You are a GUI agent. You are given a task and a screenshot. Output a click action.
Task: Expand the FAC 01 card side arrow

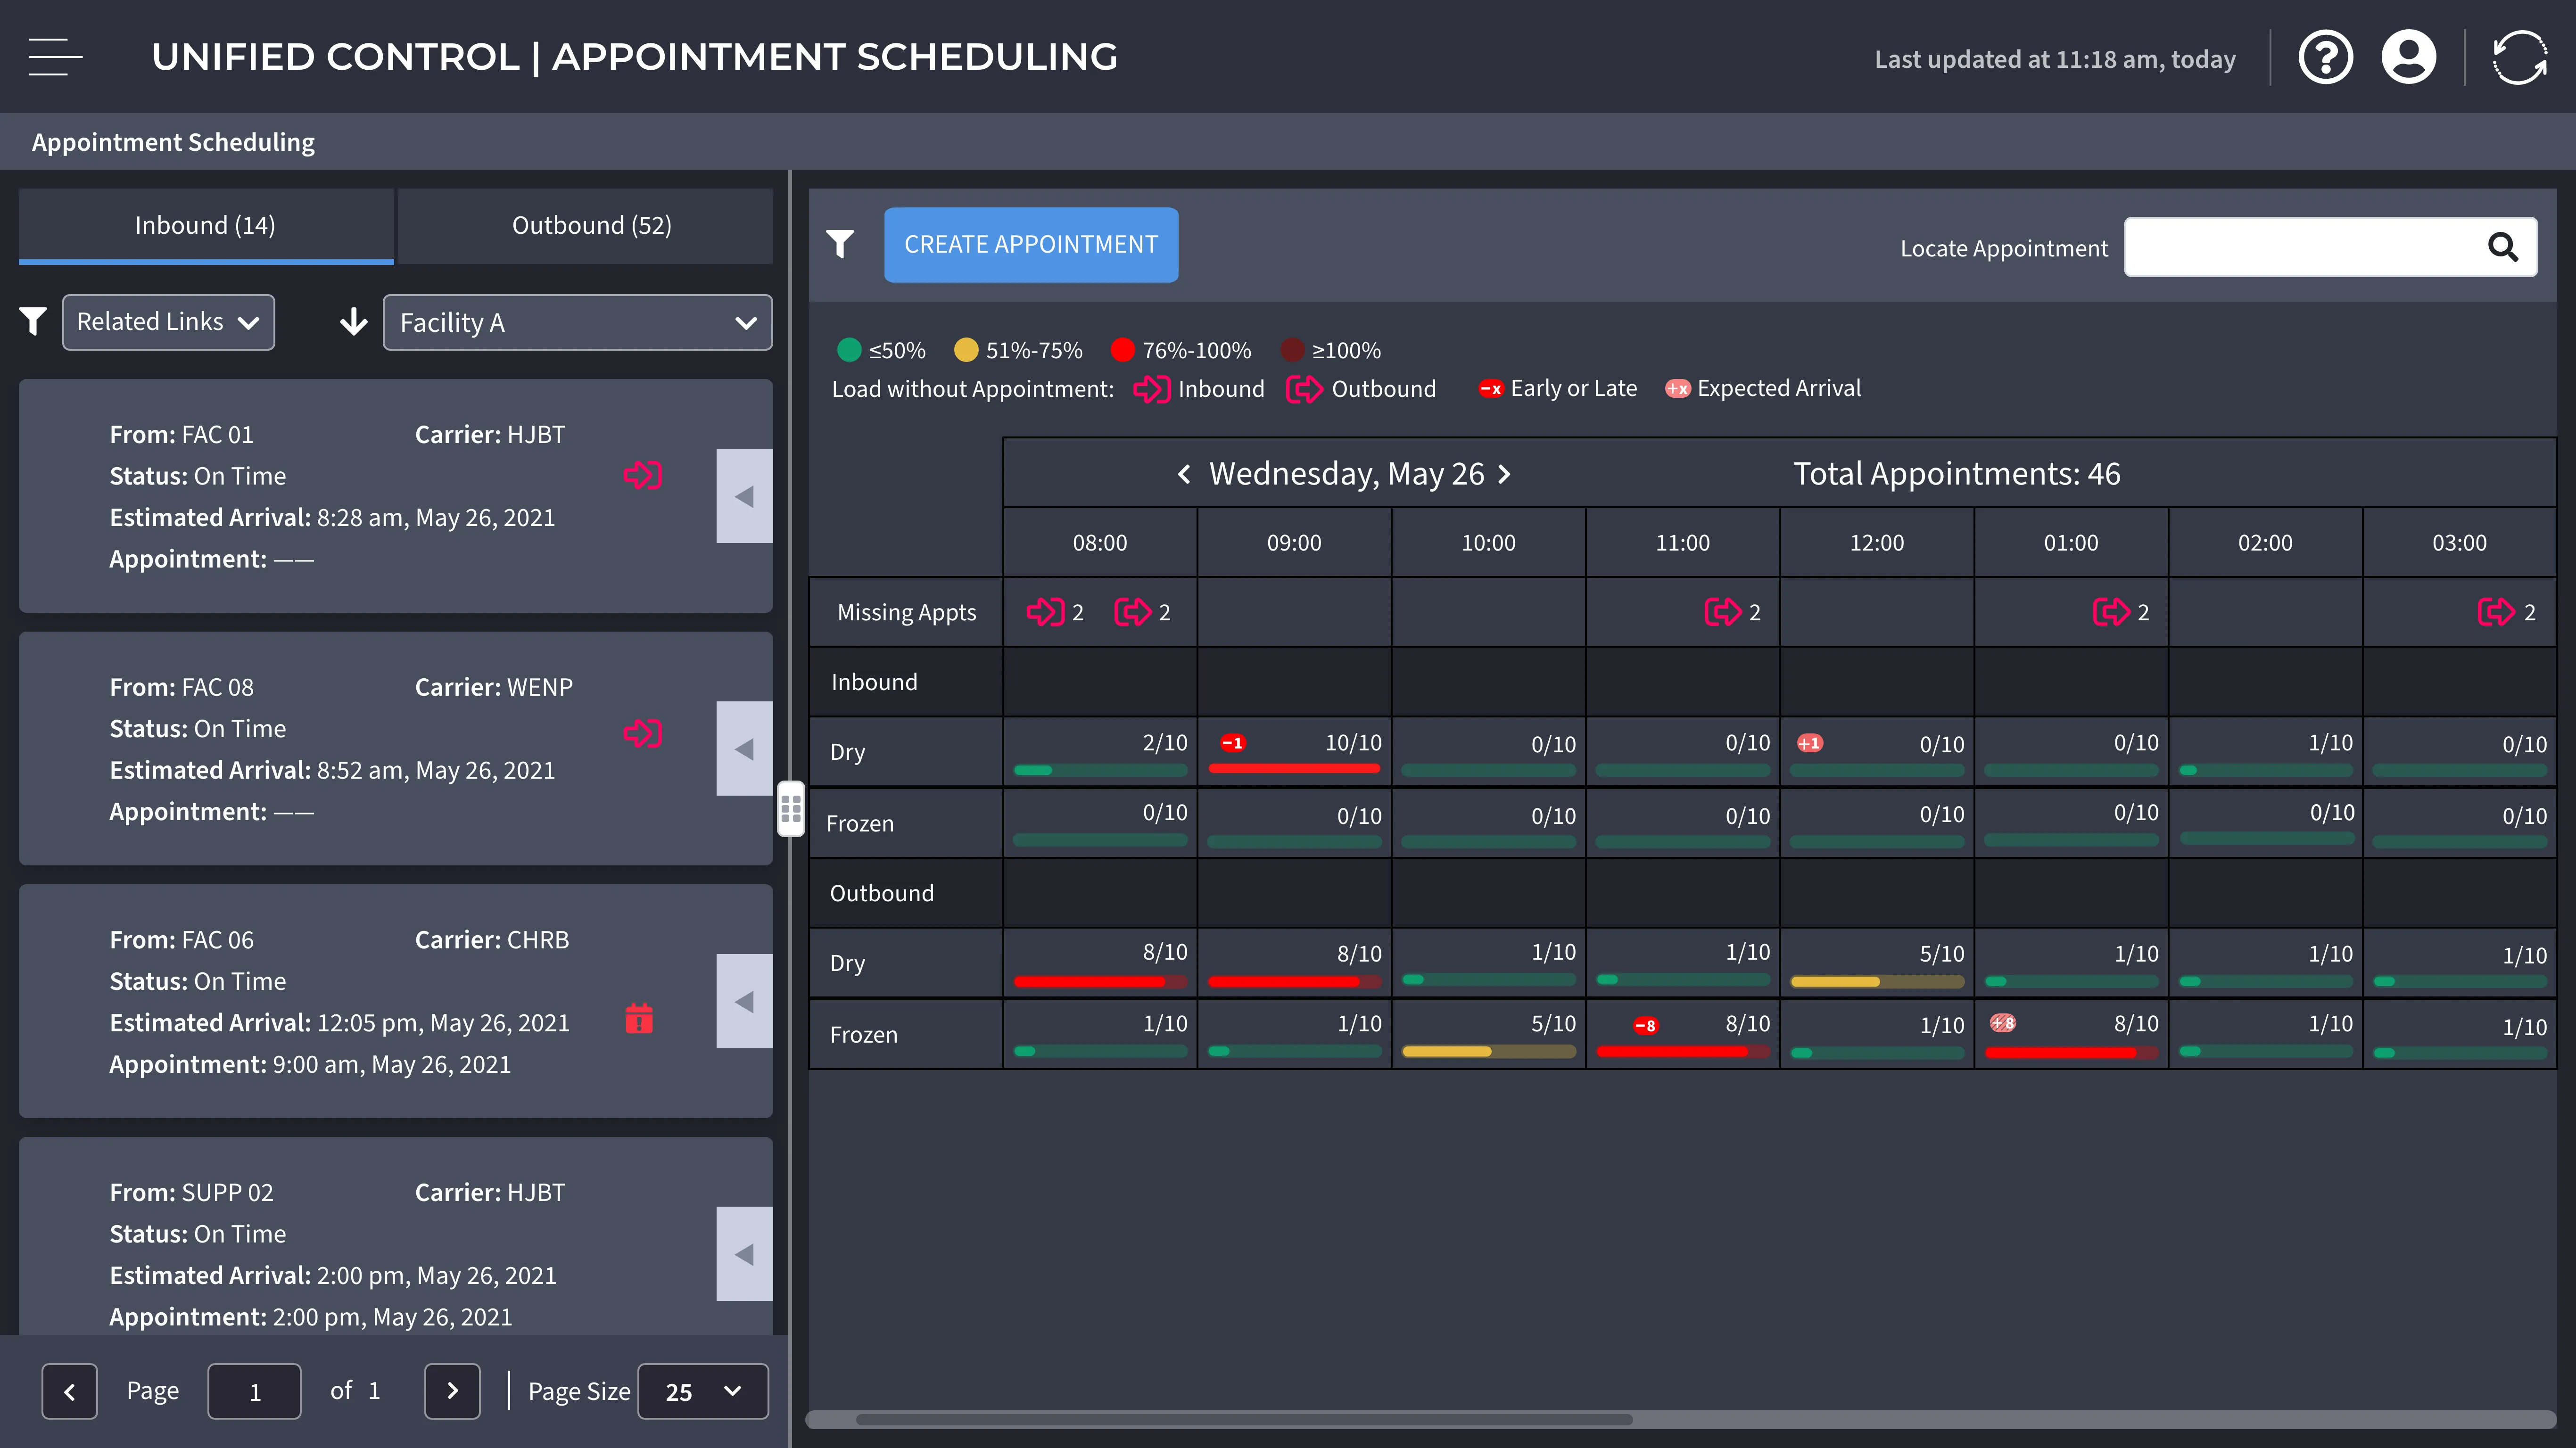(x=744, y=496)
